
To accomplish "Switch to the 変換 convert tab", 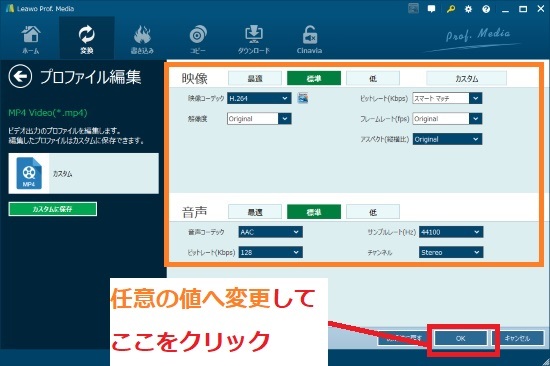I will tap(87, 38).
